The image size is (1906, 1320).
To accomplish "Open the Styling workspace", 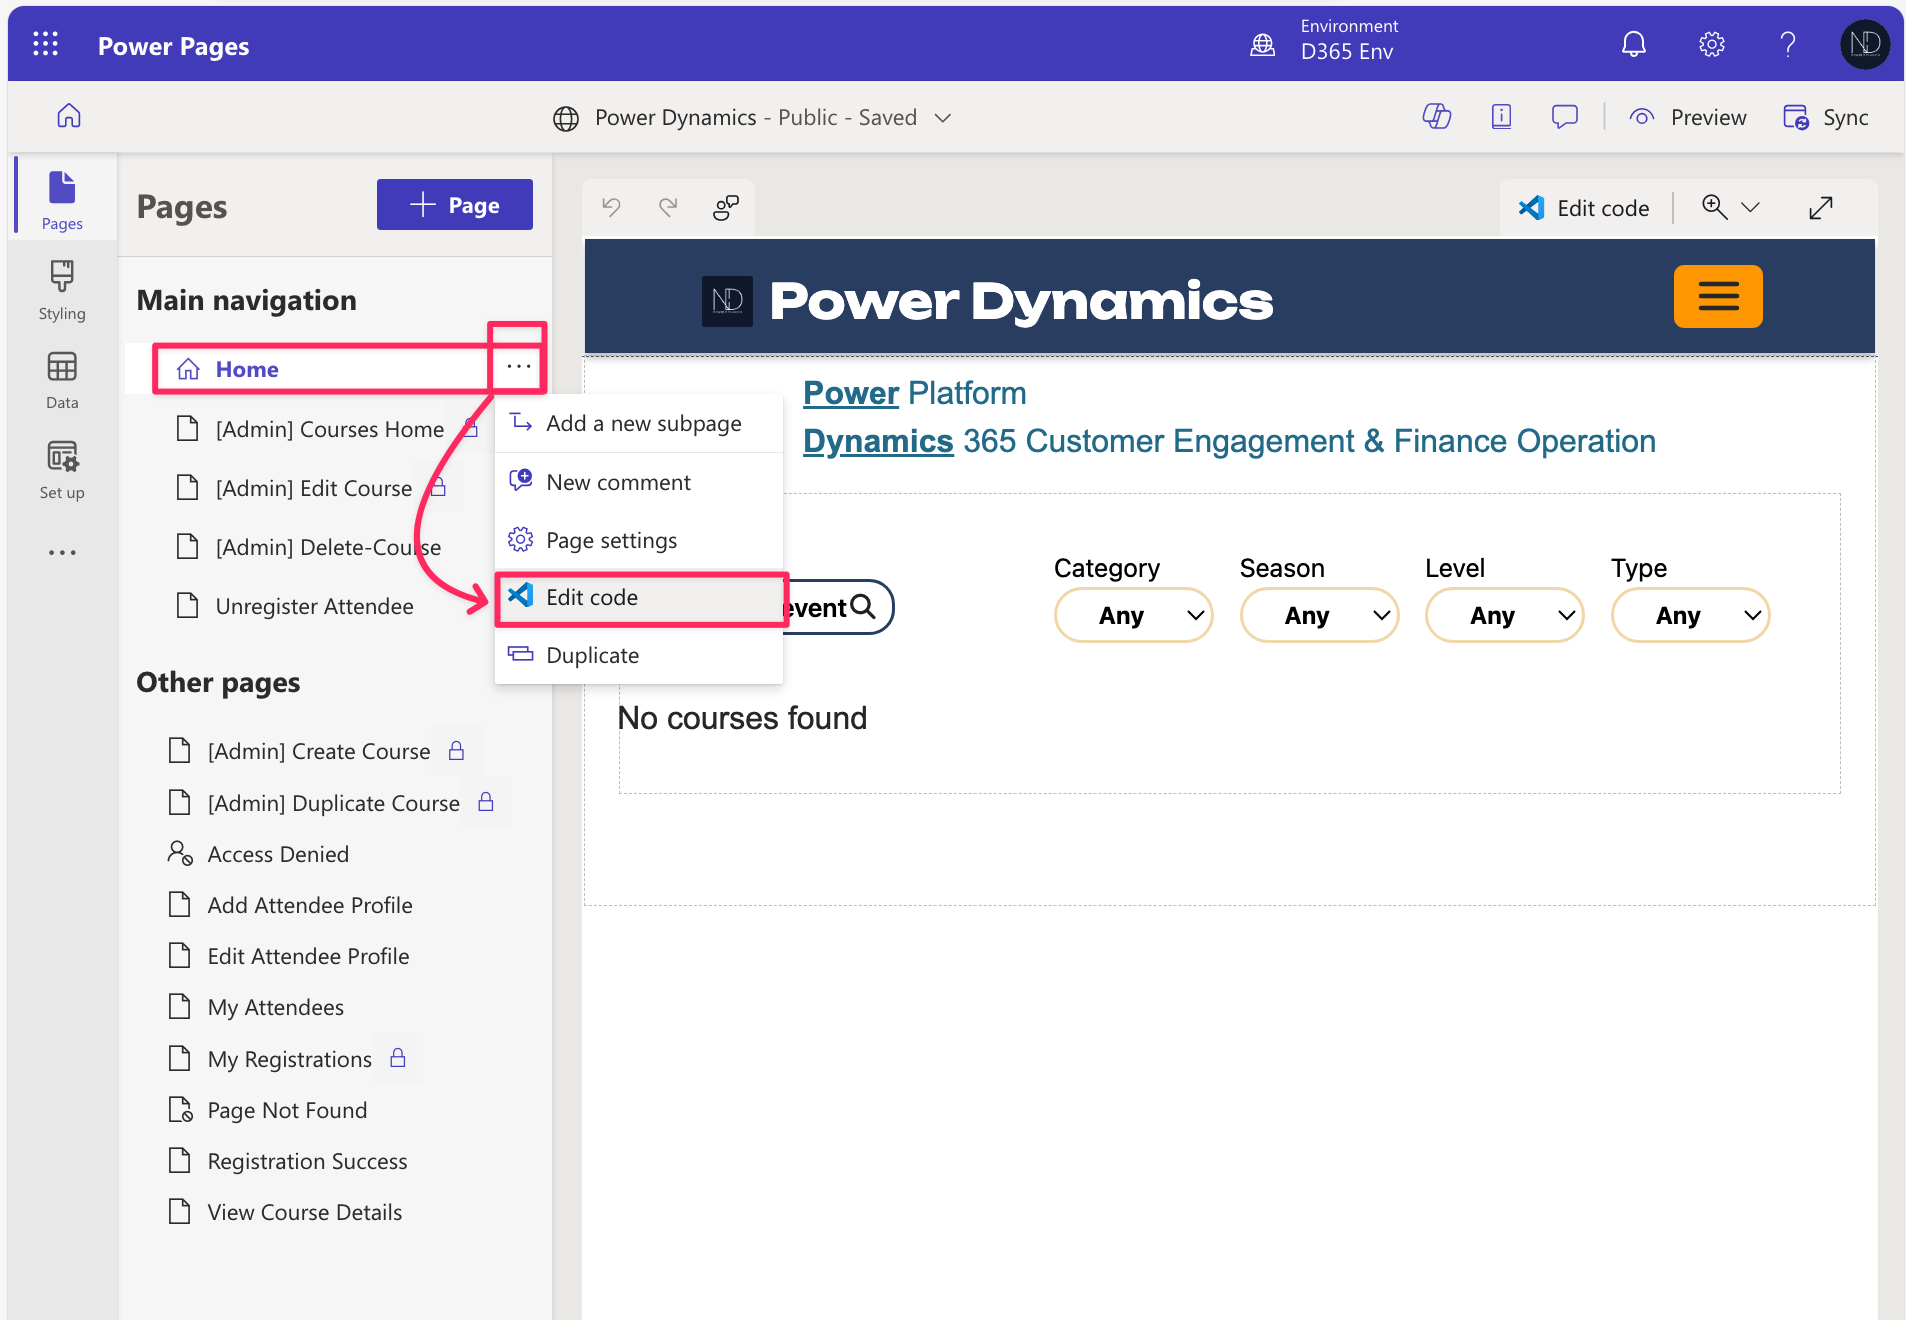I will tap(62, 290).
